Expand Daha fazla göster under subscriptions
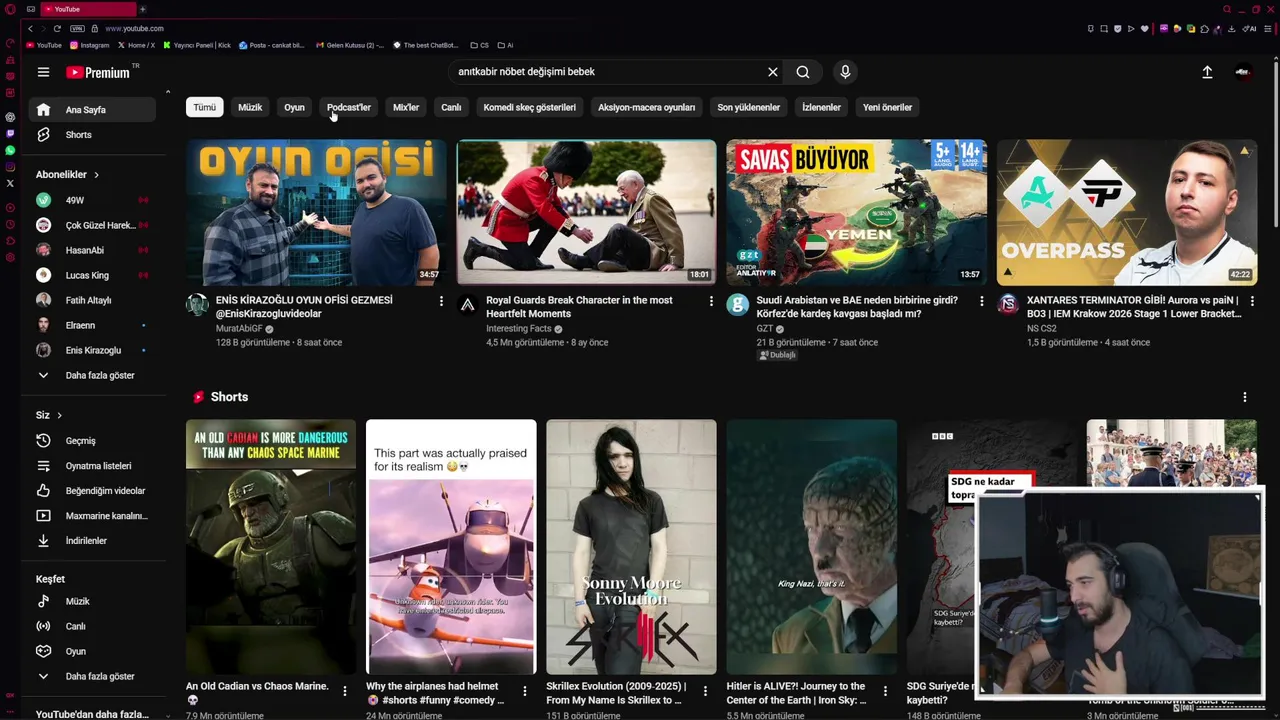Viewport: 1280px width, 720px height. coord(90,376)
